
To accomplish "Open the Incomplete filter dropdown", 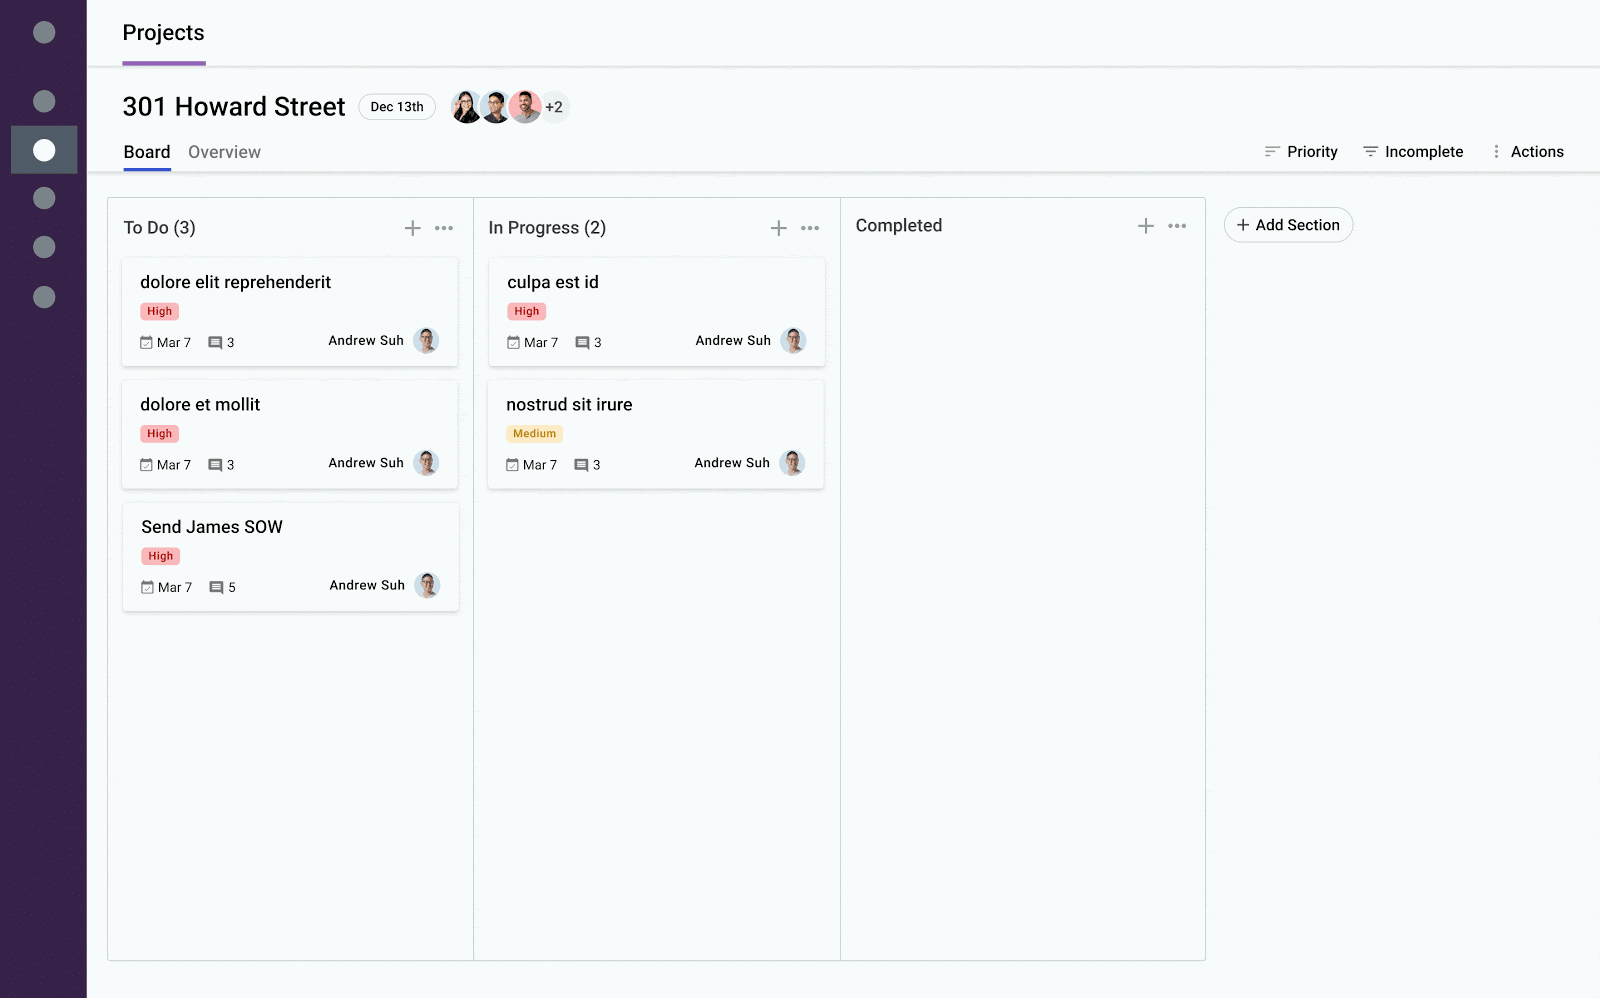I will click(x=1413, y=152).
